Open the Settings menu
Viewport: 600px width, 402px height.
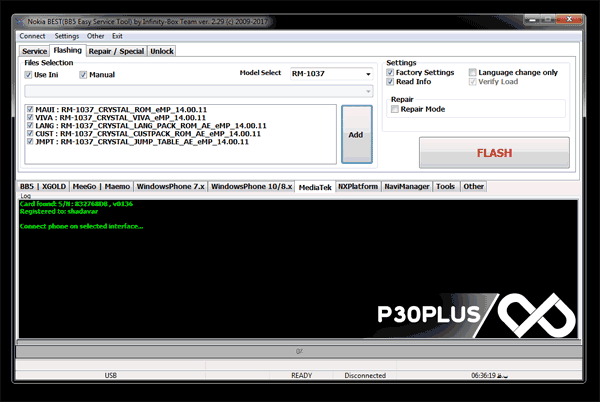[x=67, y=36]
